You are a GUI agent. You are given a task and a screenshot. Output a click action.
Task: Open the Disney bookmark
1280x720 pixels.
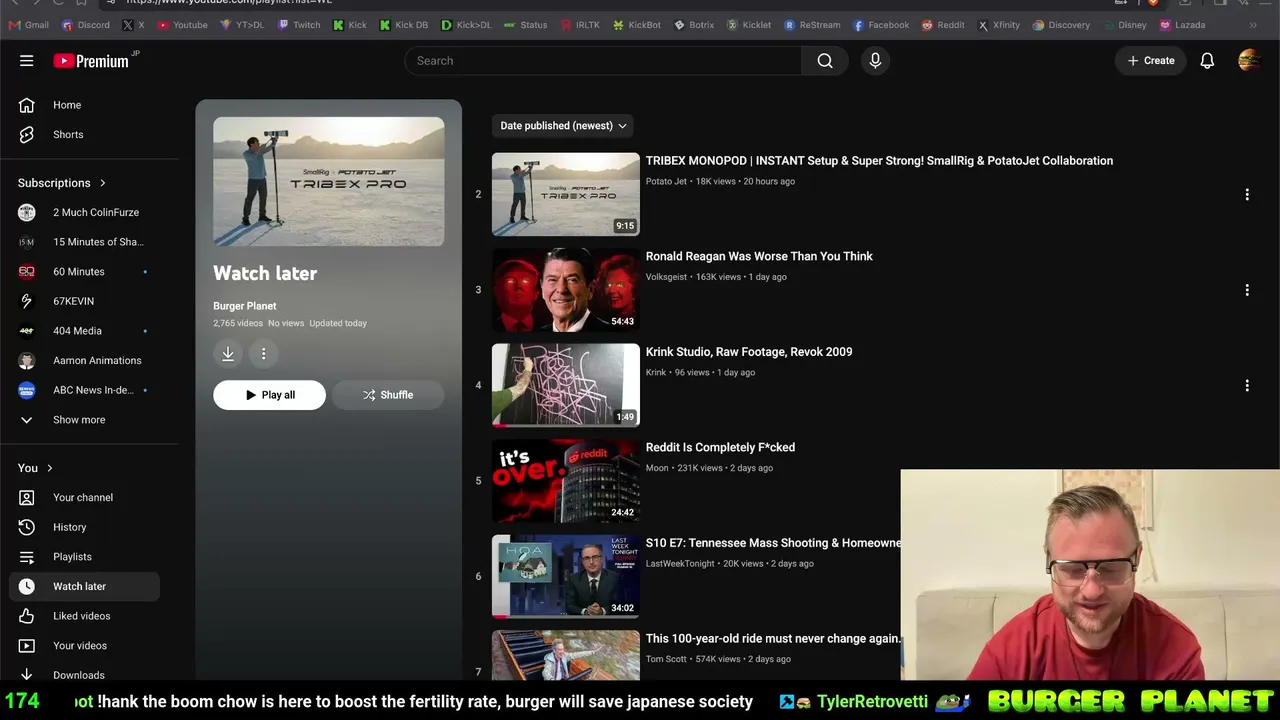(1124, 25)
